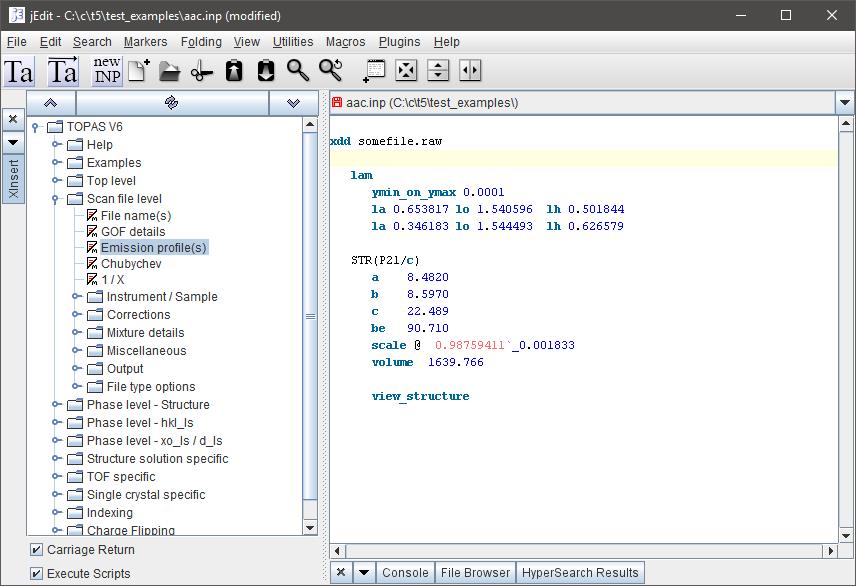Image resolution: width=856 pixels, height=586 pixels.
Task: Disable the Execute Scripts checkbox
Action: [37, 574]
